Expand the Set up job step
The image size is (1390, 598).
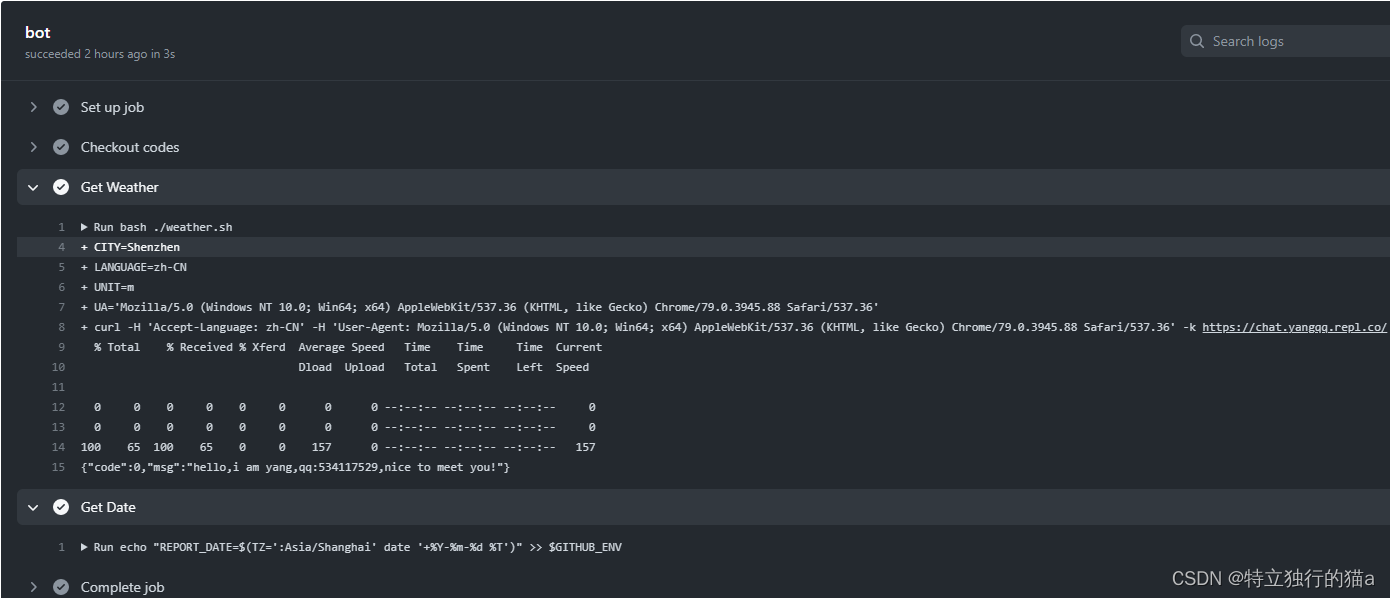[33, 107]
